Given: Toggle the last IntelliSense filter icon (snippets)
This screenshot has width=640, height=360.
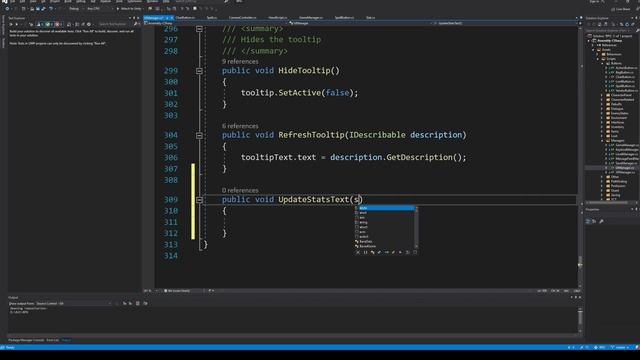Looking at the screenshot, I should pyautogui.click(x=415, y=252).
